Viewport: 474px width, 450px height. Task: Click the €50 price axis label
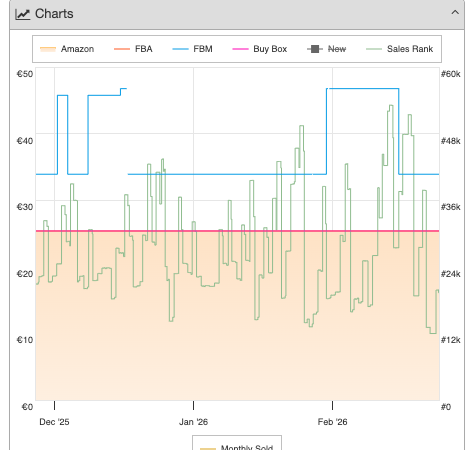(x=25, y=74)
